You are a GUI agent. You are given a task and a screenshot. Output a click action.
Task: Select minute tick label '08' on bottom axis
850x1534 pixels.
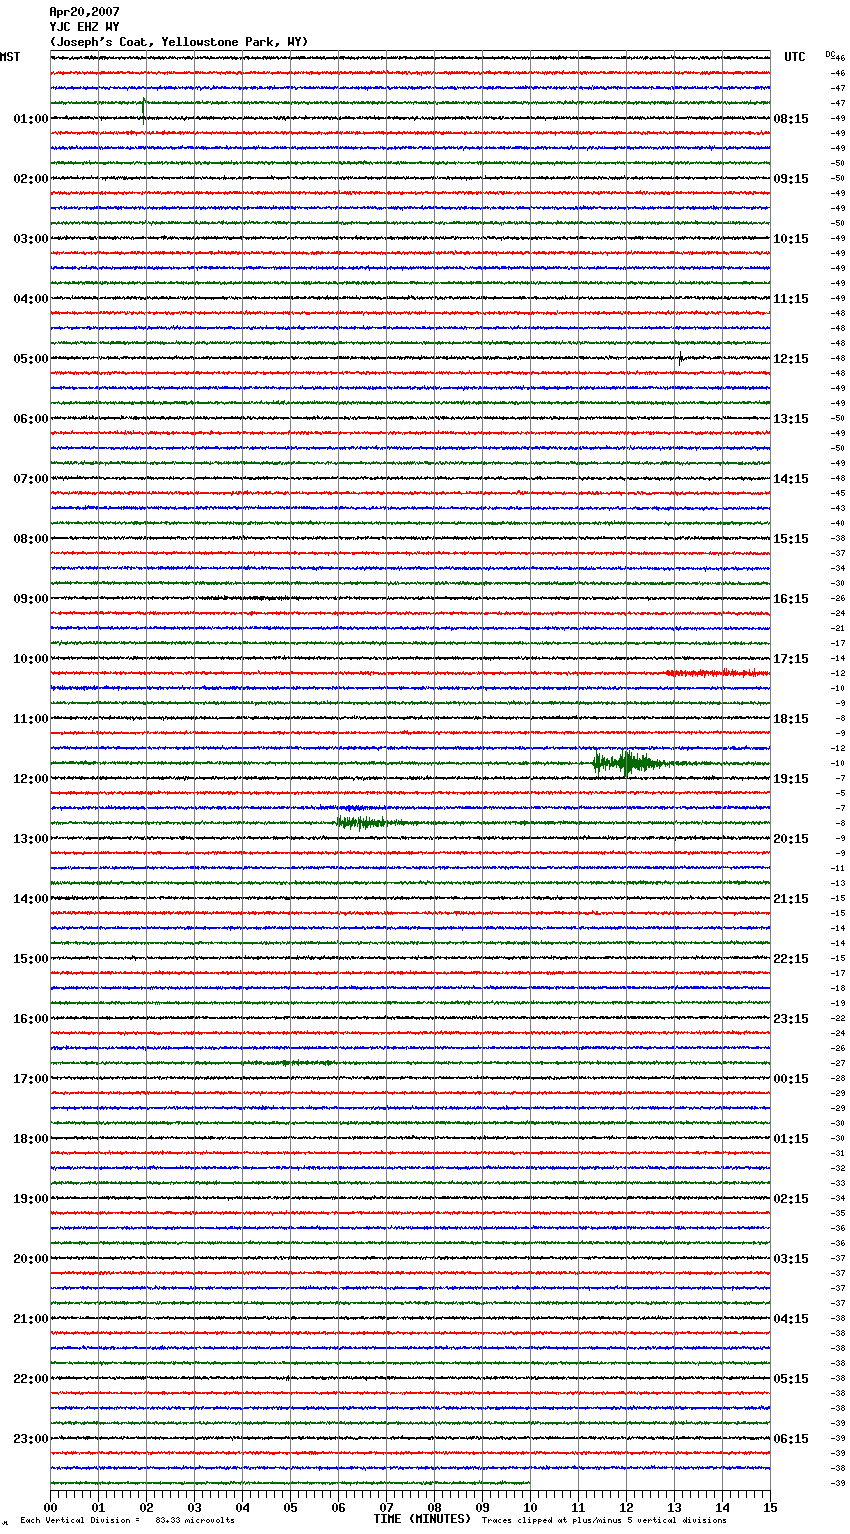[434, 1507]
